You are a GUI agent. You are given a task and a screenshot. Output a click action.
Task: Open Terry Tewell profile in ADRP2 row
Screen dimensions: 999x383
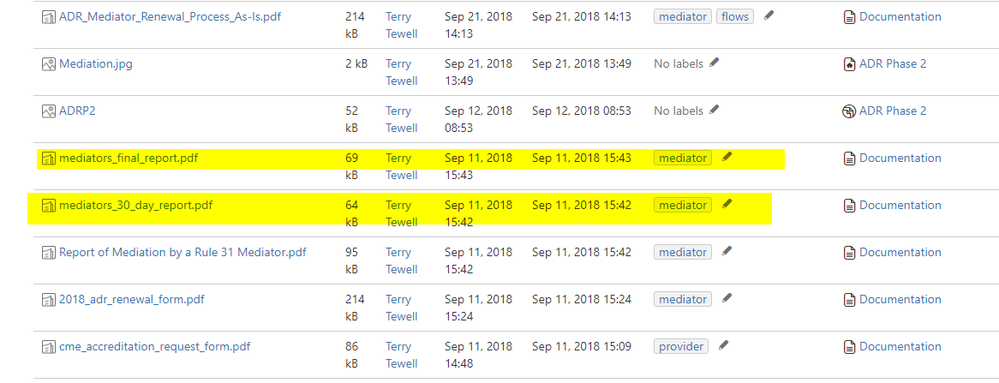tap(401, 119)
